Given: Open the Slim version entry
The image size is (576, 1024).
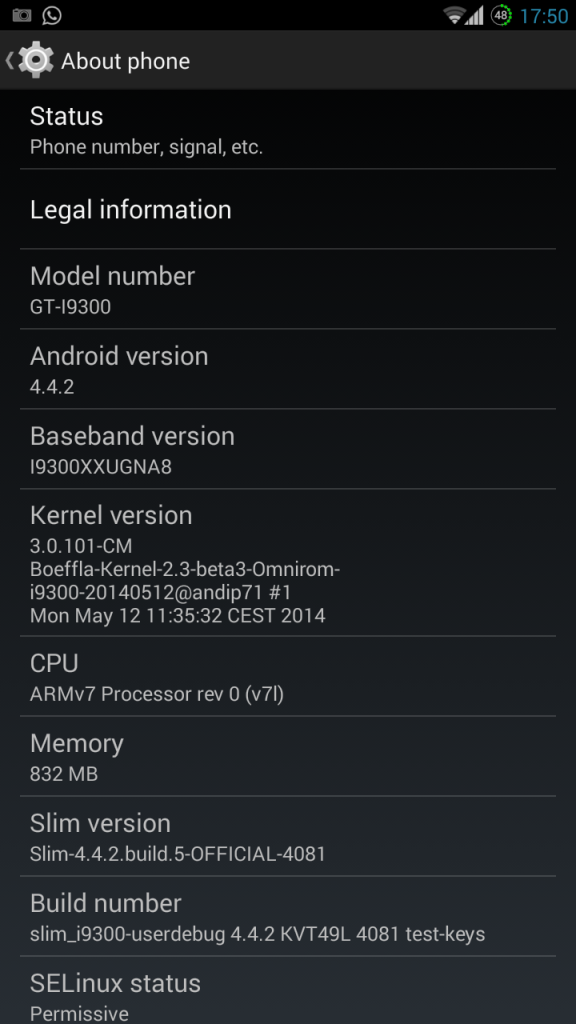Looking at the screenshot, I should [287, 837].
